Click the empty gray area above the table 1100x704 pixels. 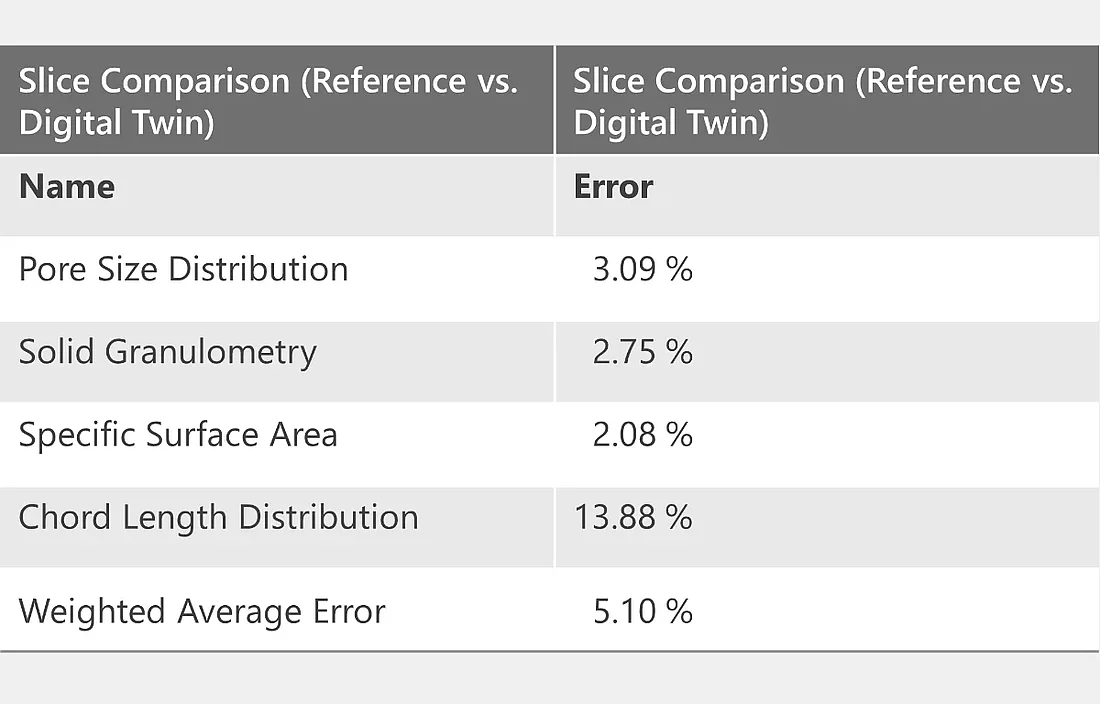coord(550,22)
